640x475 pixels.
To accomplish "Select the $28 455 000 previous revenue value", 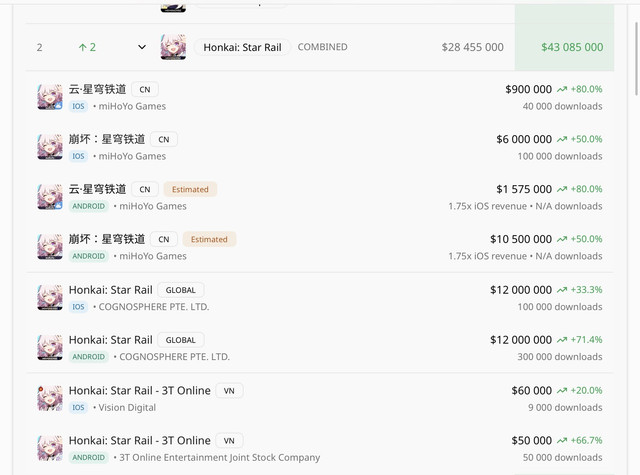I will 472,47.
